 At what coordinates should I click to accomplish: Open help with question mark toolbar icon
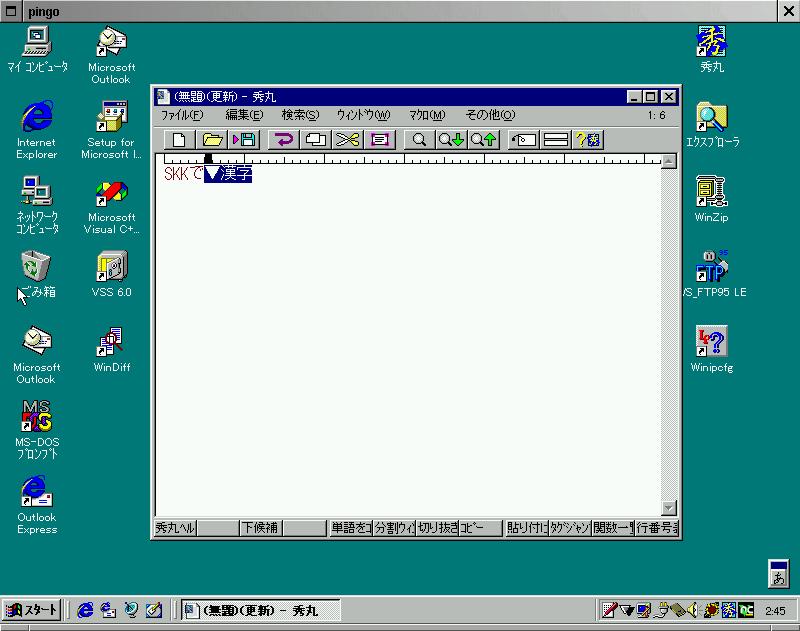click(x=588, y=139)
